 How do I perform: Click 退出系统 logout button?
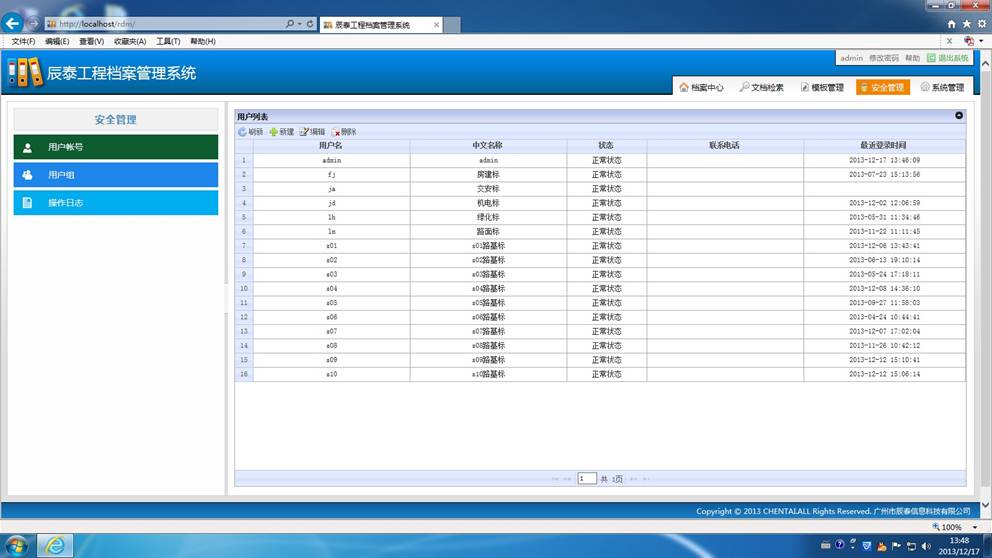[946, 58]
